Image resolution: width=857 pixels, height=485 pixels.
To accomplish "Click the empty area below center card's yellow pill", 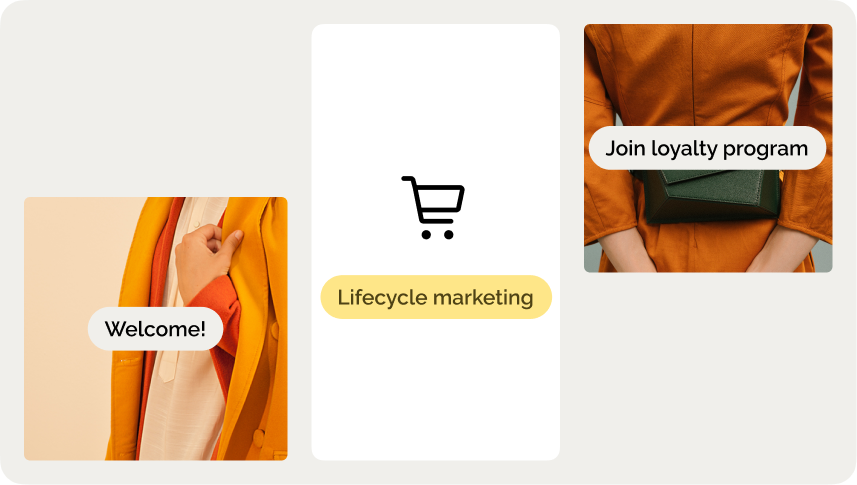I will [x=436, y=388].
